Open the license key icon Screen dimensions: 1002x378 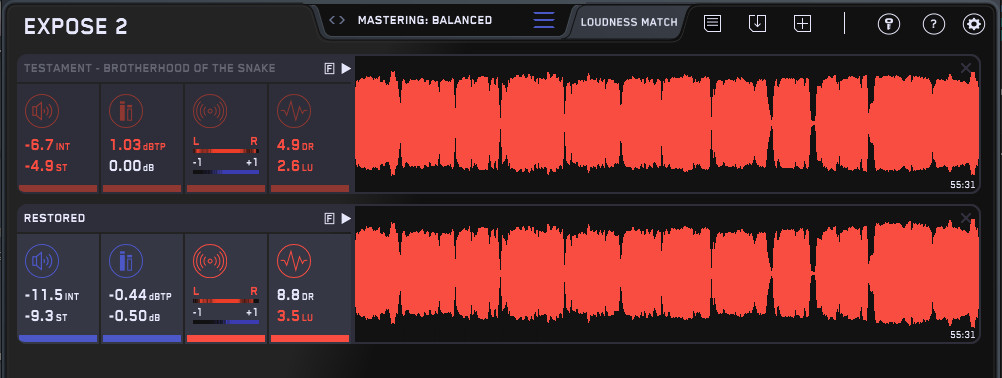(888, 24)
